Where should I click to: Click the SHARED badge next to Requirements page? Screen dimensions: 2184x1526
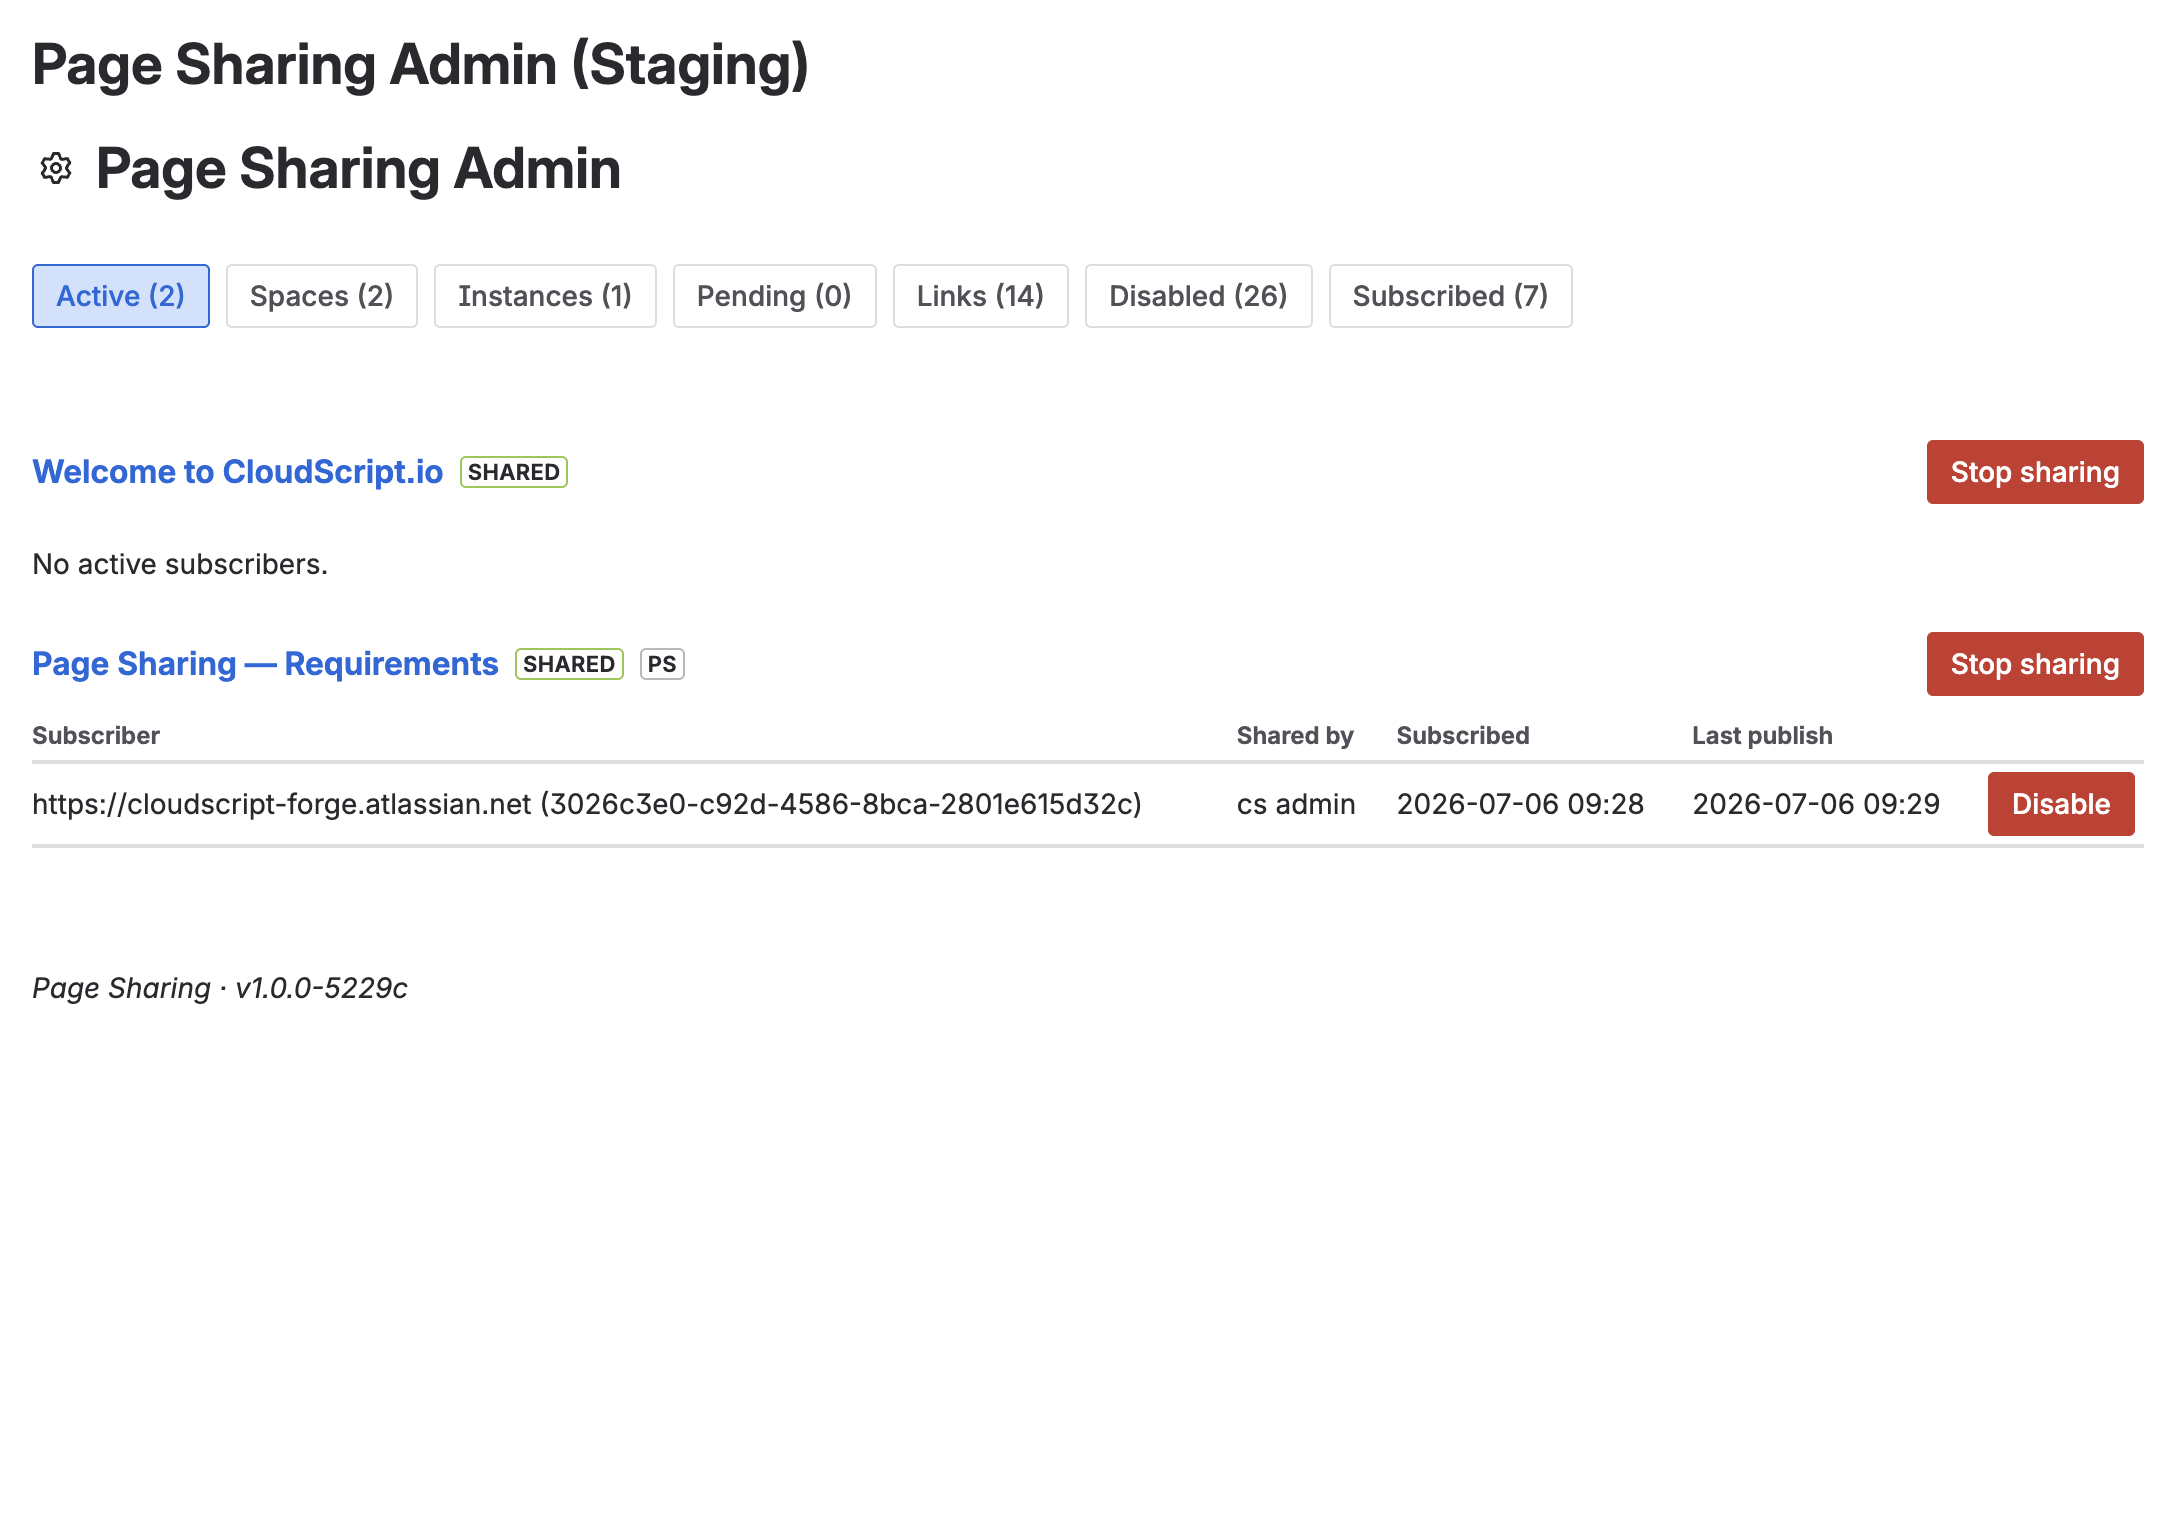click(569, 664)
